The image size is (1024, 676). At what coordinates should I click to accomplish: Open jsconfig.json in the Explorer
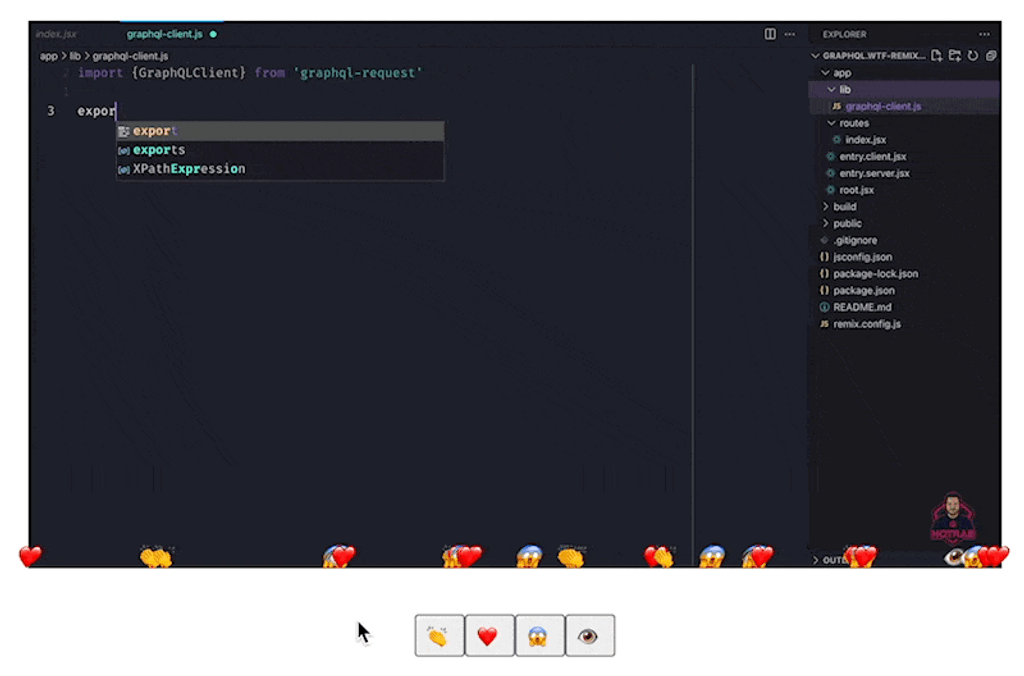coord(903,257)
